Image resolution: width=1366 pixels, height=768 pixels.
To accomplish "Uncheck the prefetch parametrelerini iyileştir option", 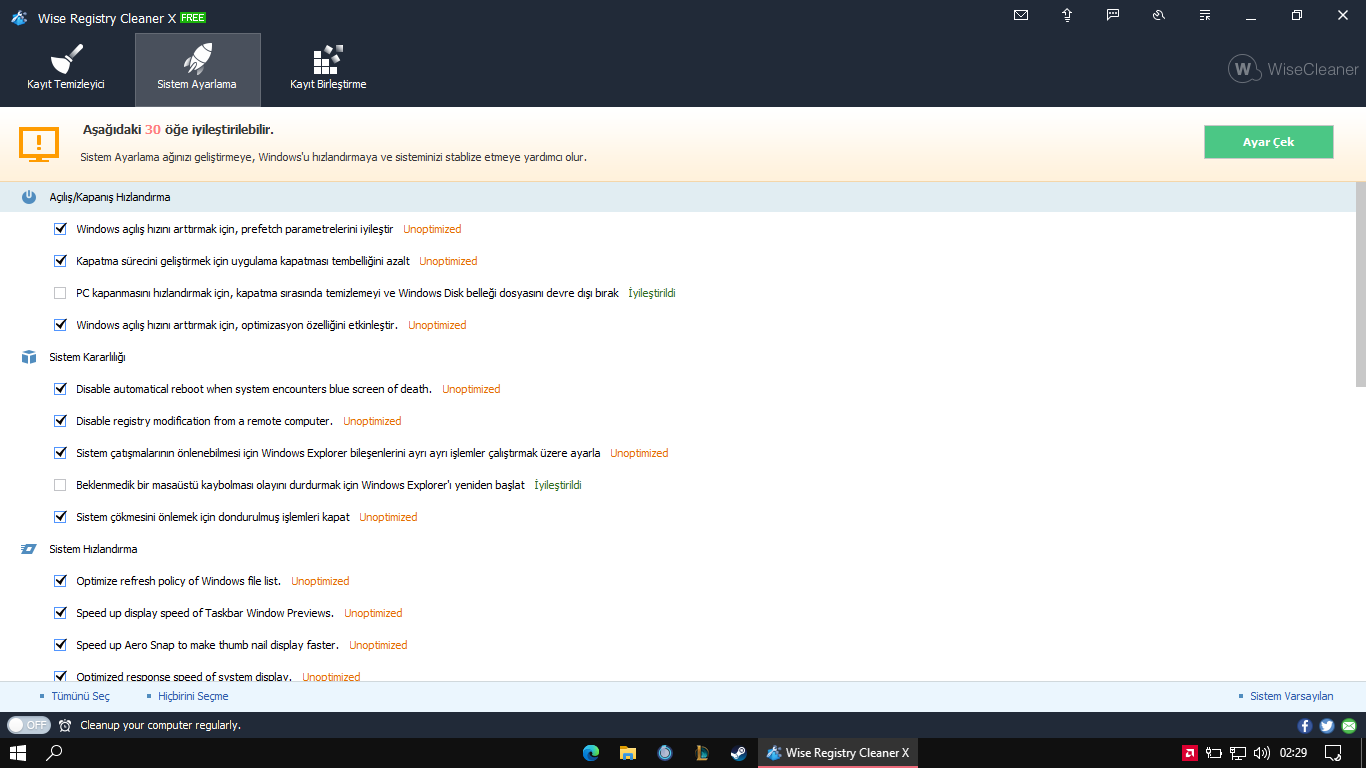I will pyautogui.click(x=60, y=229).
